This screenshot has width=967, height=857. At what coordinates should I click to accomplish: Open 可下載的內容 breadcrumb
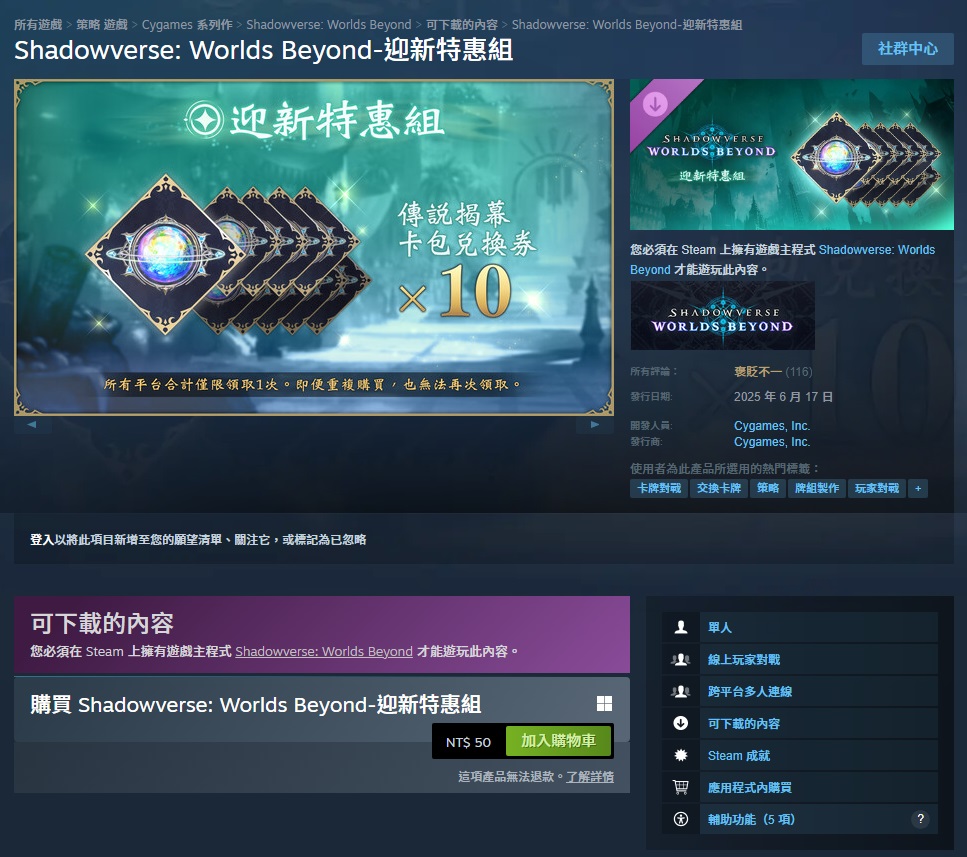point(462,25)
